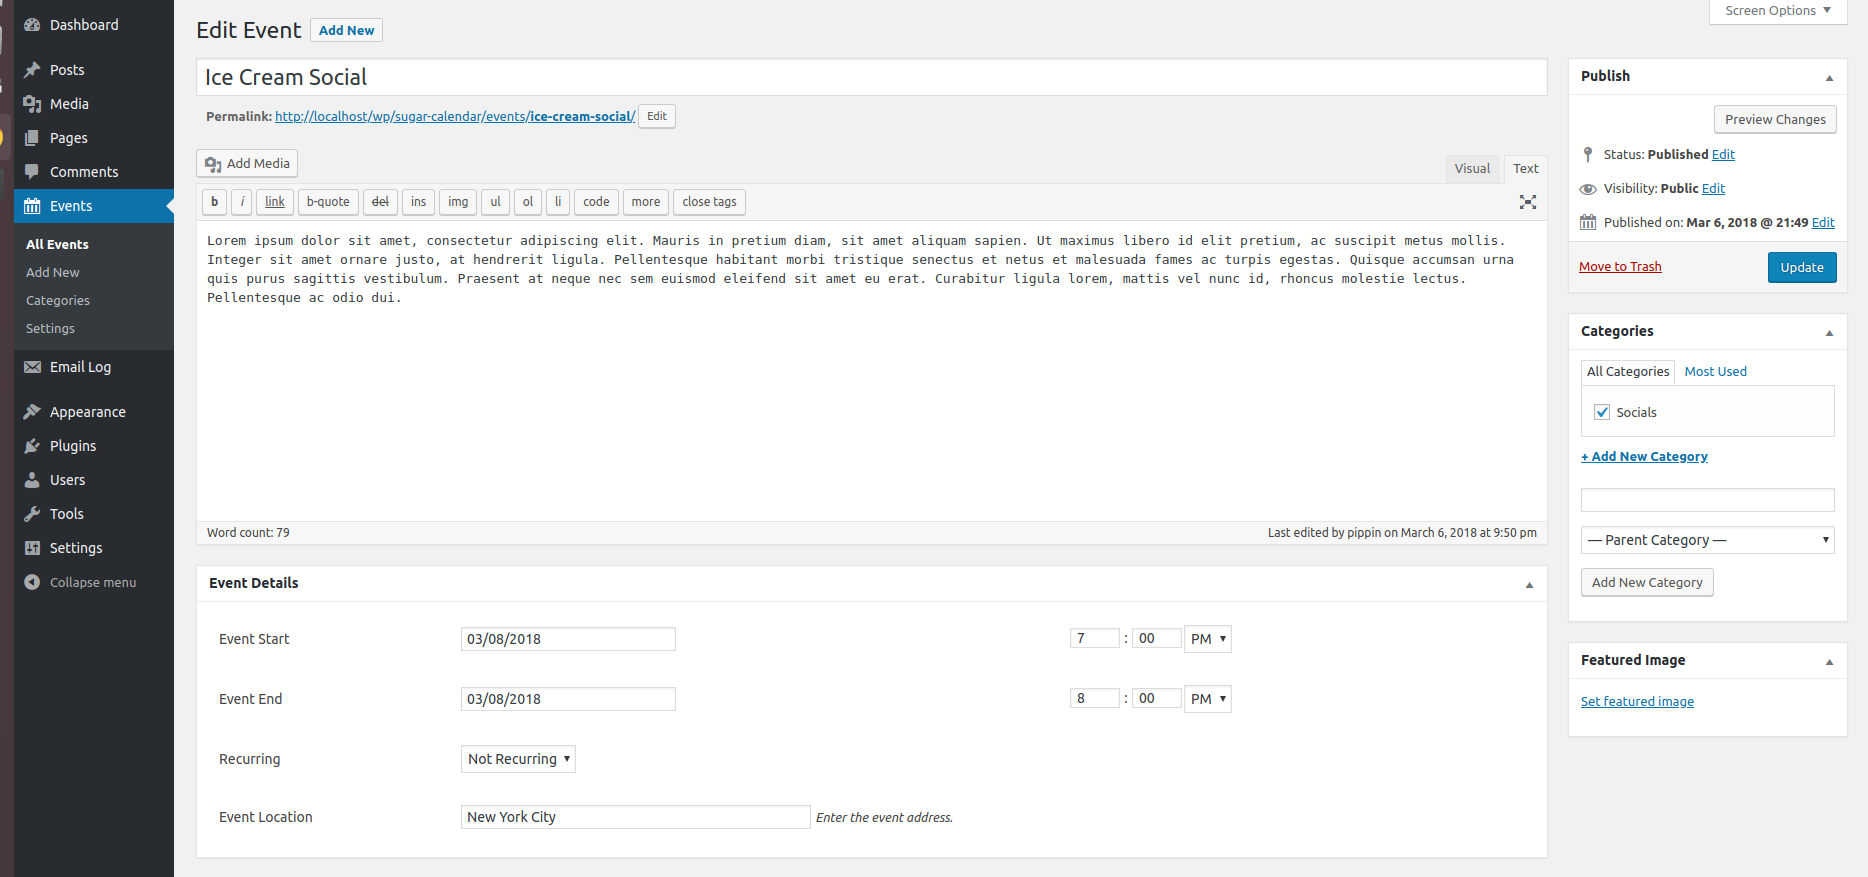Open the Event Start AM/PM dropdown

(1208, 639)
